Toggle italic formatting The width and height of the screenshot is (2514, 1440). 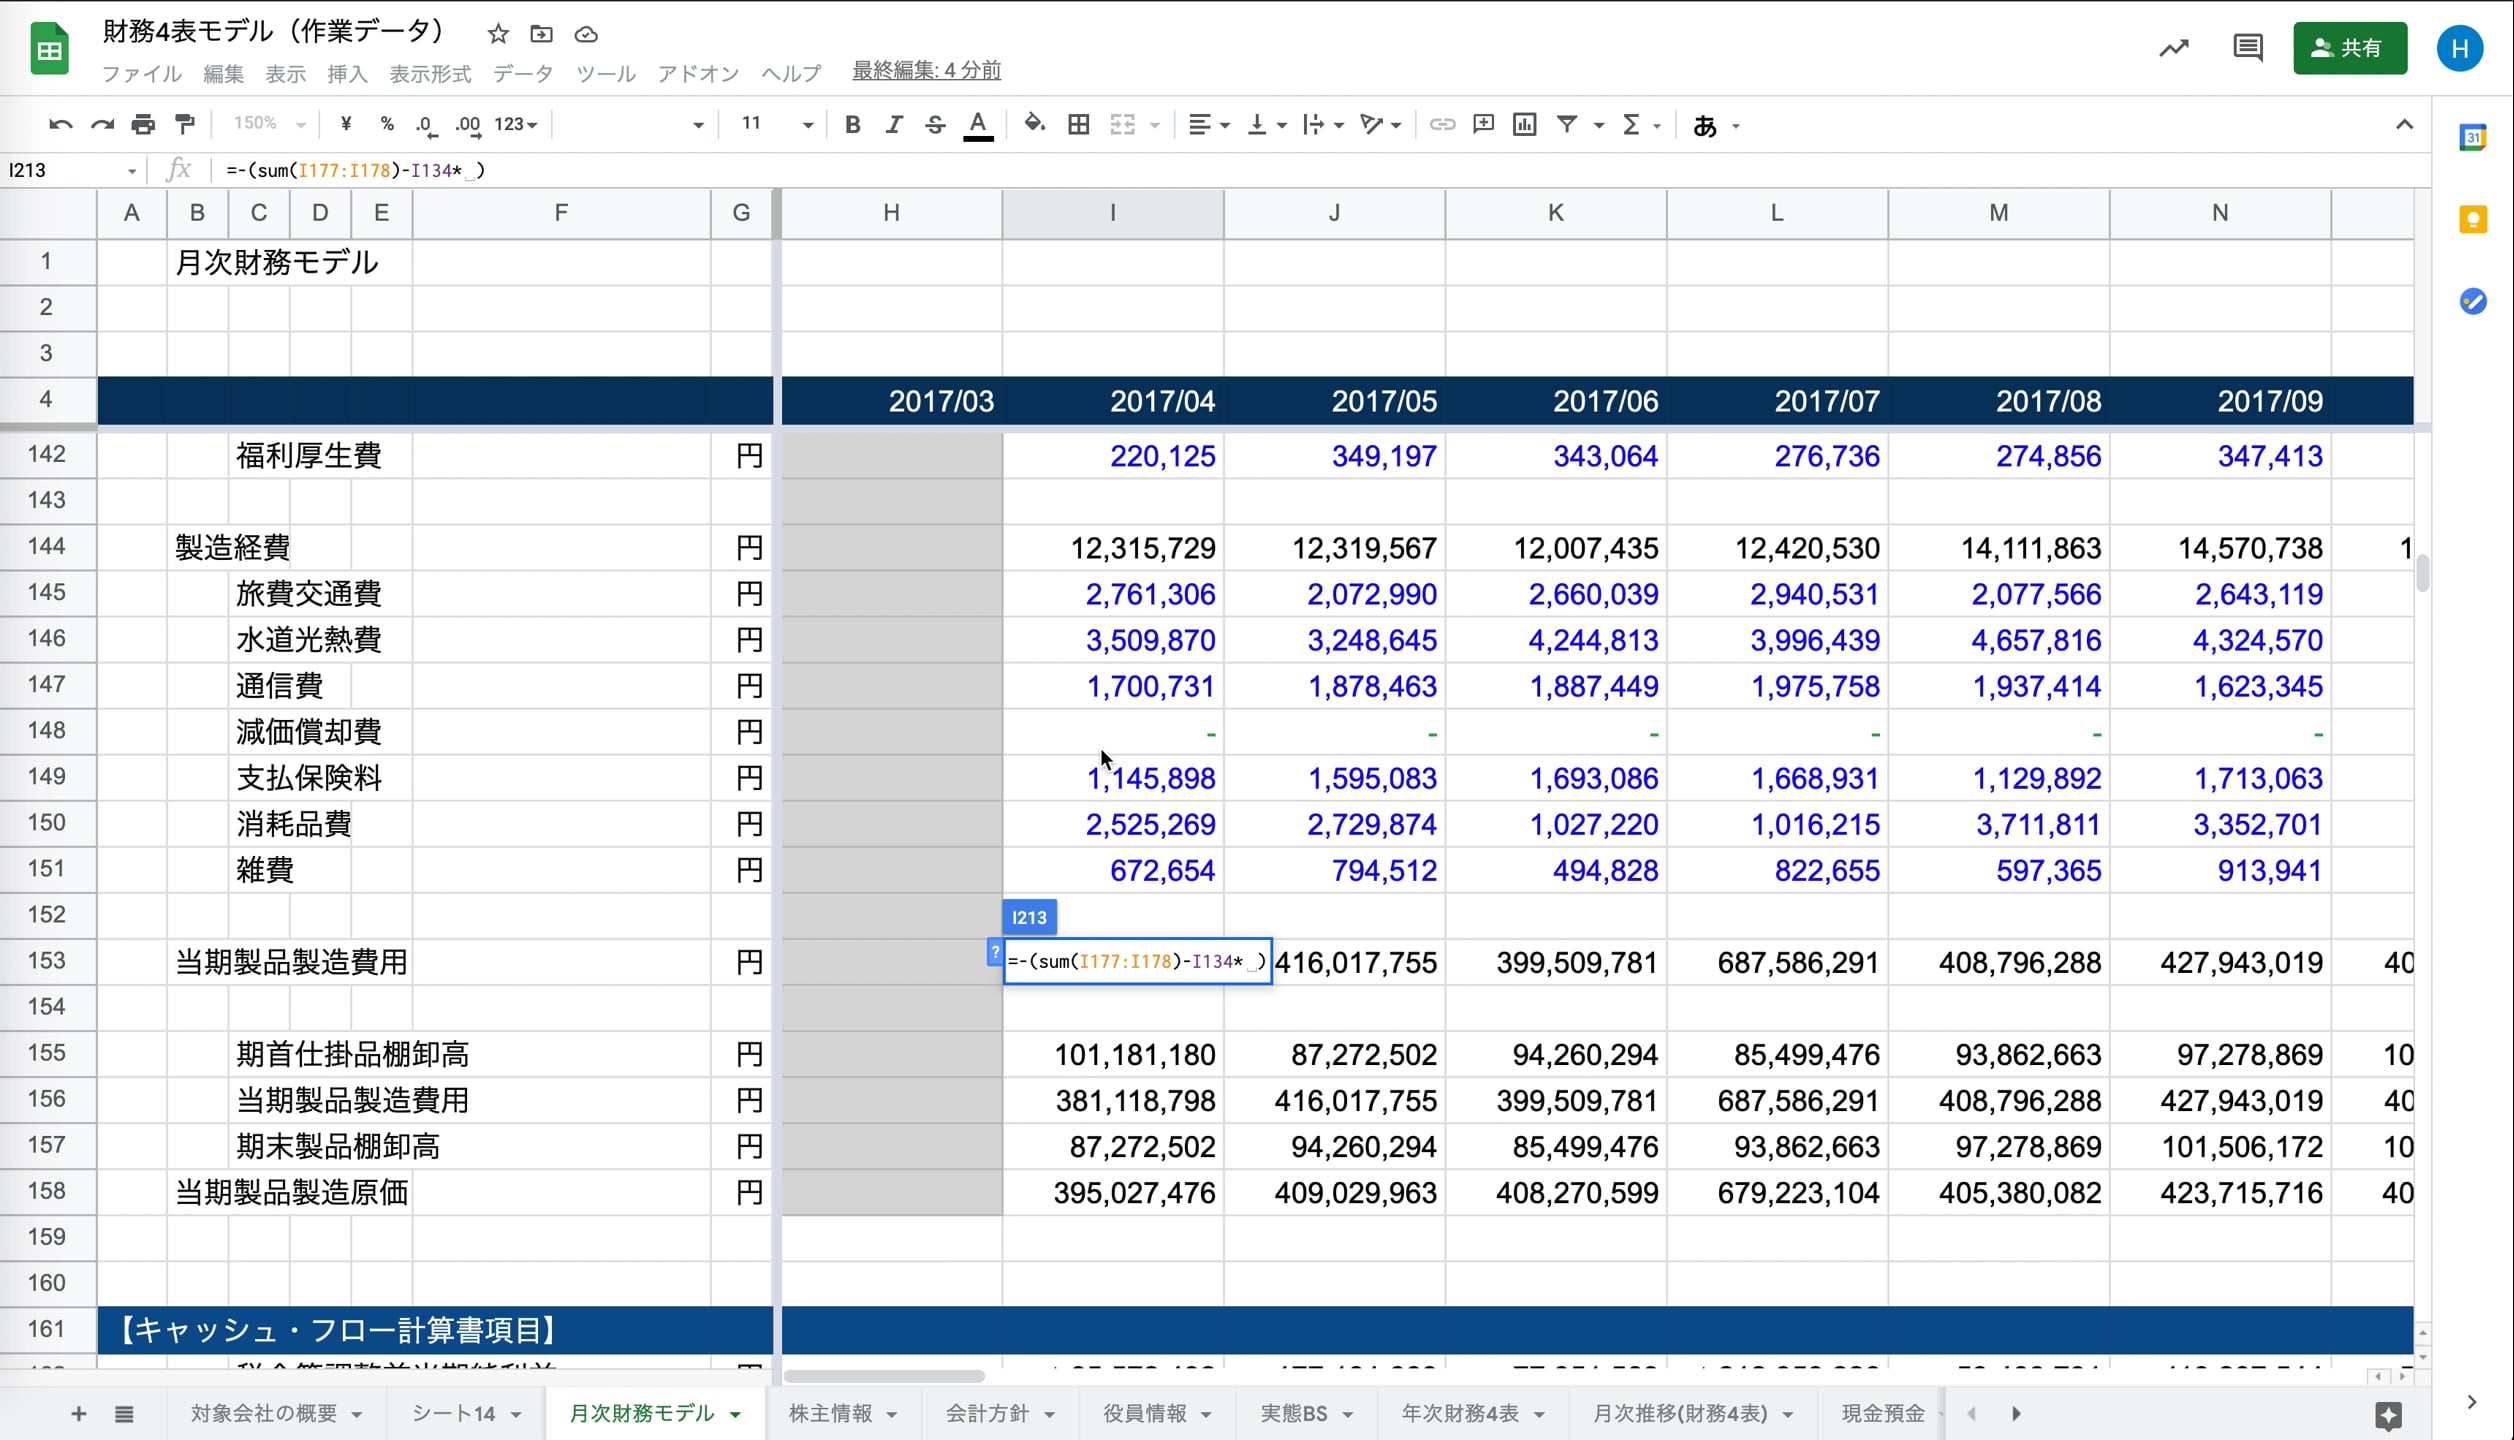coord(893,124)
